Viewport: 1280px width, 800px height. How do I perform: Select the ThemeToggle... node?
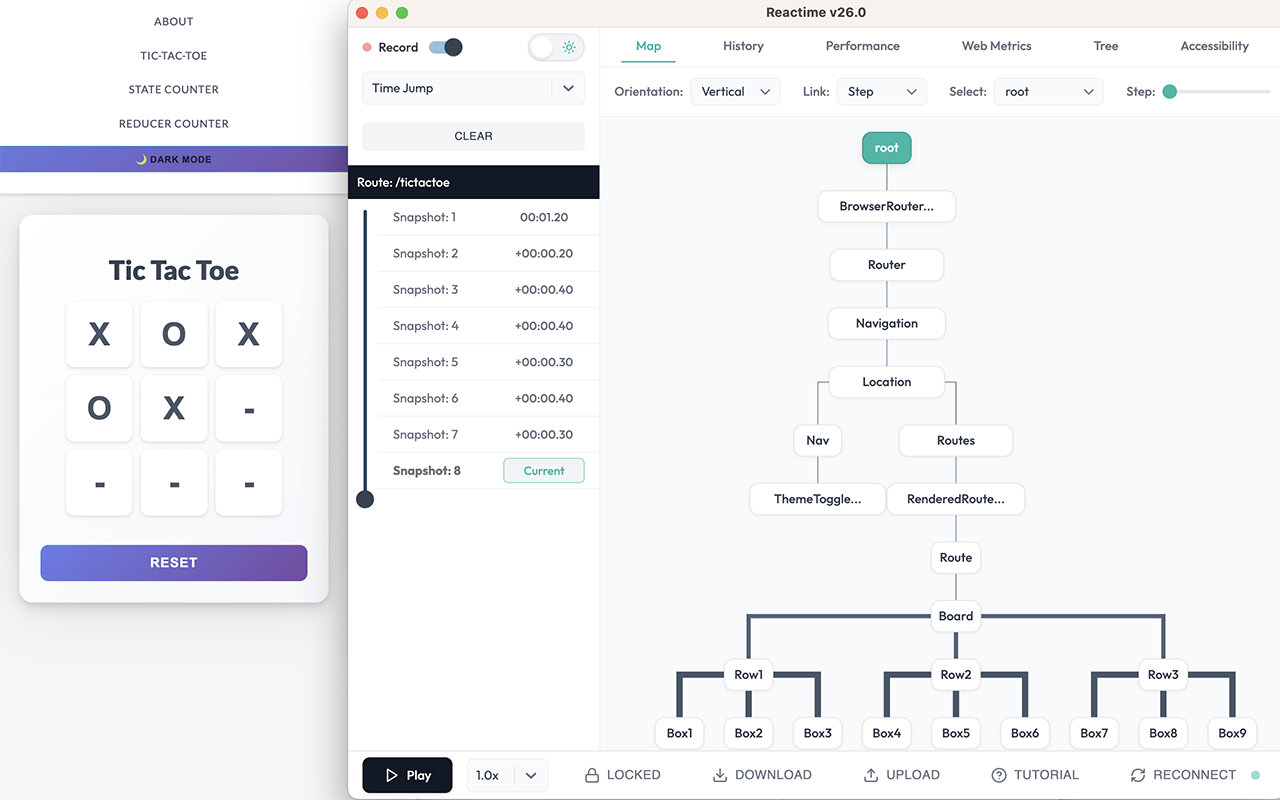coord(818,499)
